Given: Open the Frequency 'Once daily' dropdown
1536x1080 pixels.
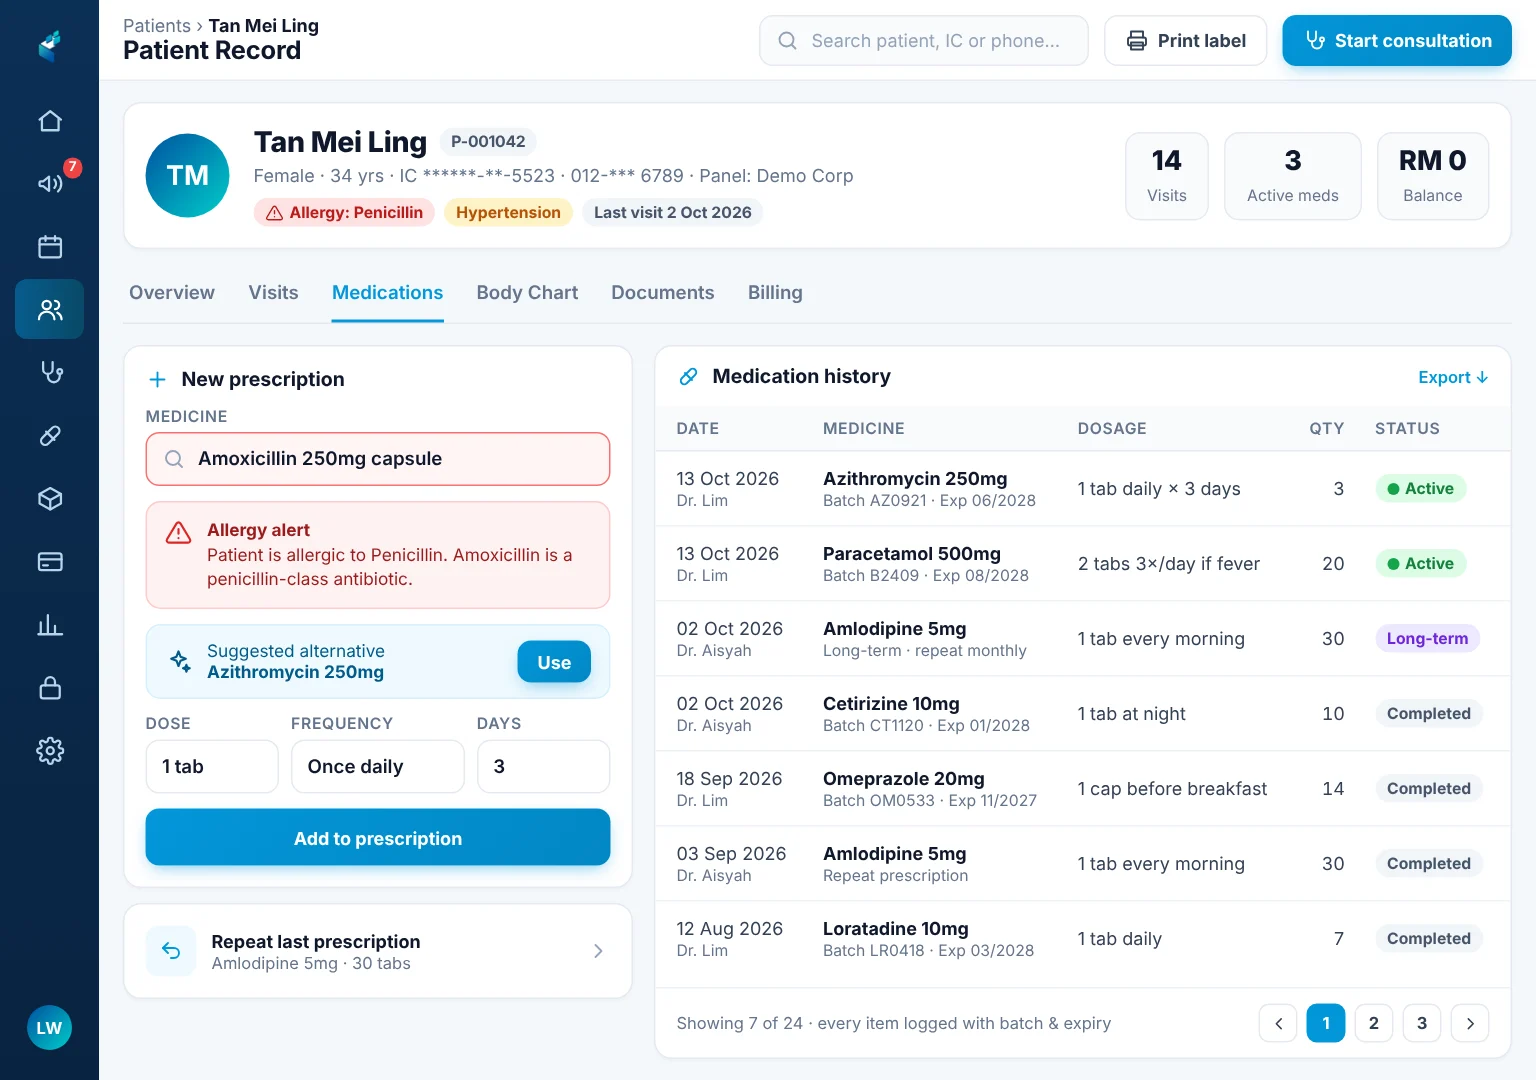Looking at the screenshot, I should point(378,766).
